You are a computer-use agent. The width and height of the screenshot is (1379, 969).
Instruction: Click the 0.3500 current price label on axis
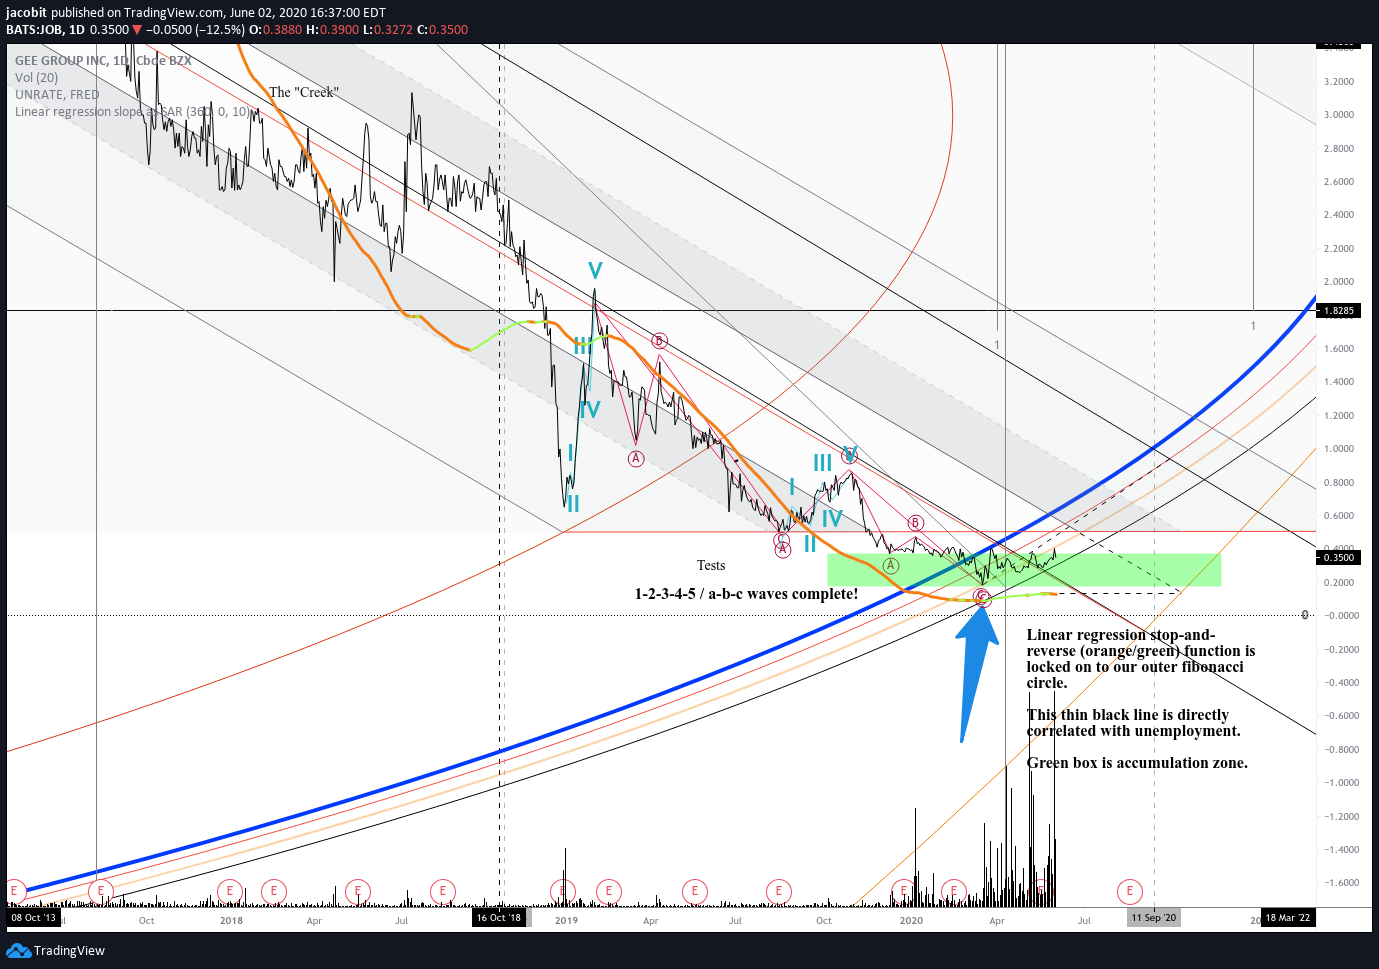point(1339,557)
